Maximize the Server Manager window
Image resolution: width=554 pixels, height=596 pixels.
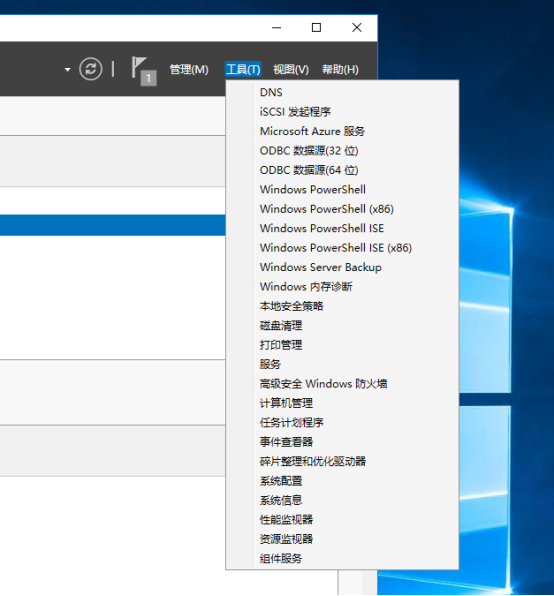(x=316, y=27)
